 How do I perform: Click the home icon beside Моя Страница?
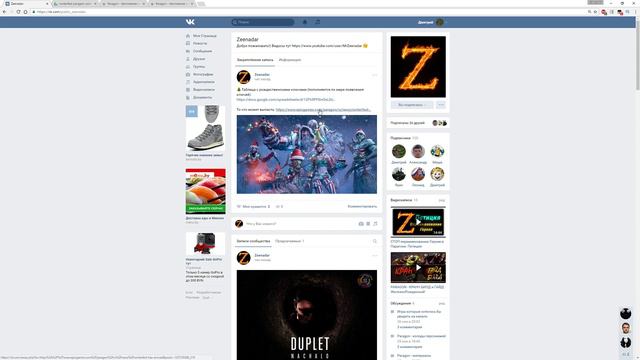click(188, 36)
